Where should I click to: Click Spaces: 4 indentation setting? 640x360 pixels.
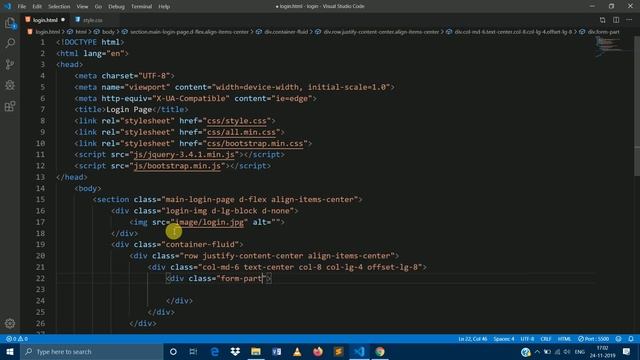[x=504, y=339]
